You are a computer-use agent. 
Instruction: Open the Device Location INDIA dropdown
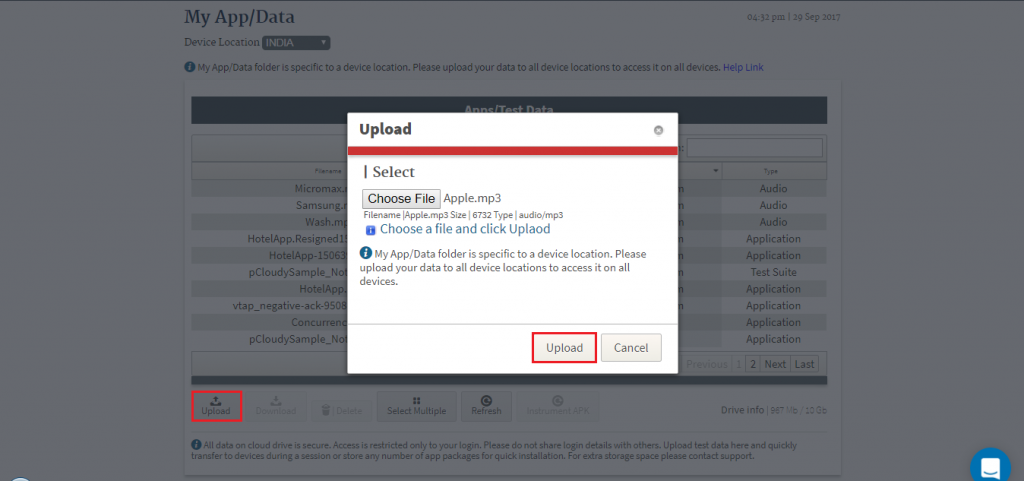296,43
